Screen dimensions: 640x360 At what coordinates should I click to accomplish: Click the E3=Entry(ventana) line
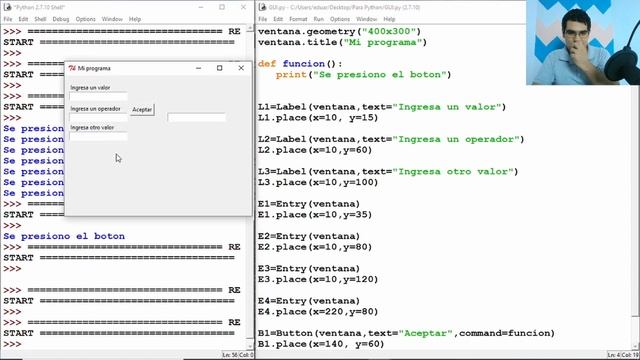click(x=309, y=269)
